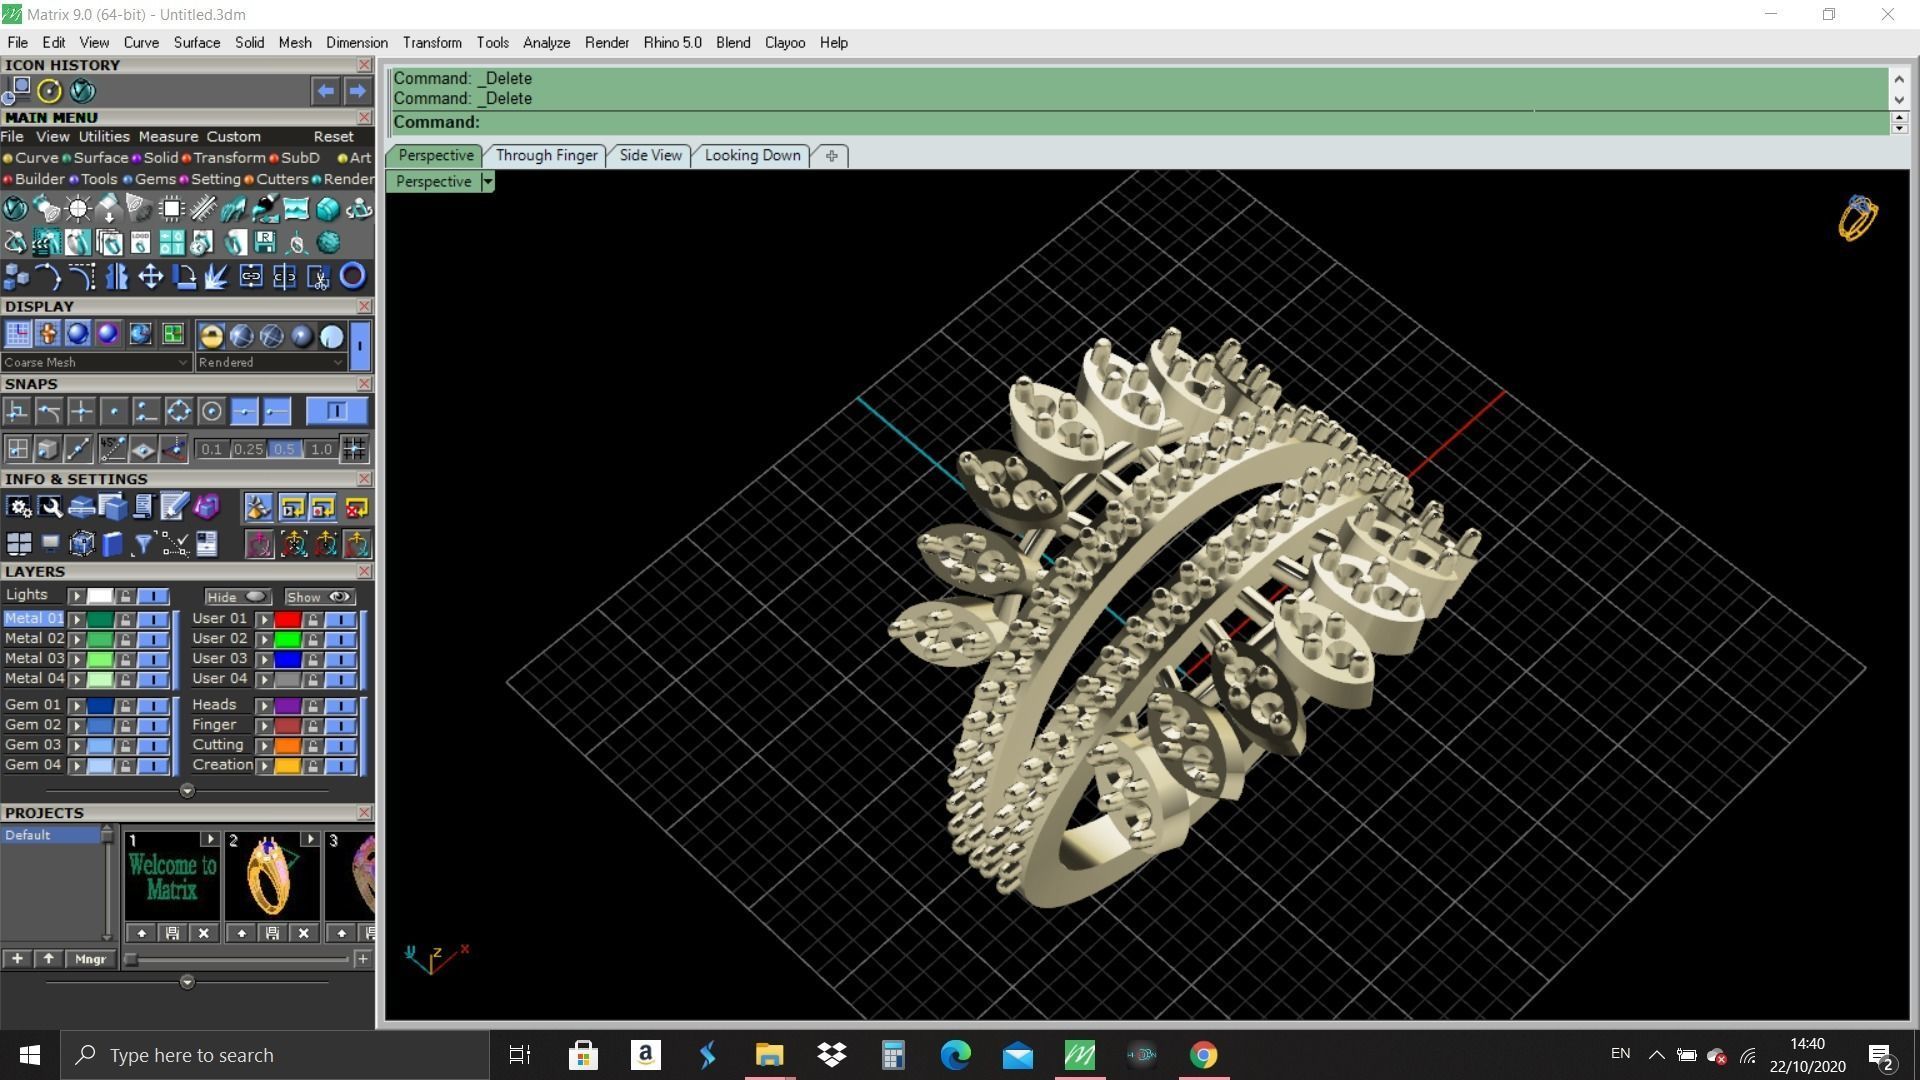Click the explode tool icon
The width and height of the screenshot is (1920, 1080).
pos(216,276)
